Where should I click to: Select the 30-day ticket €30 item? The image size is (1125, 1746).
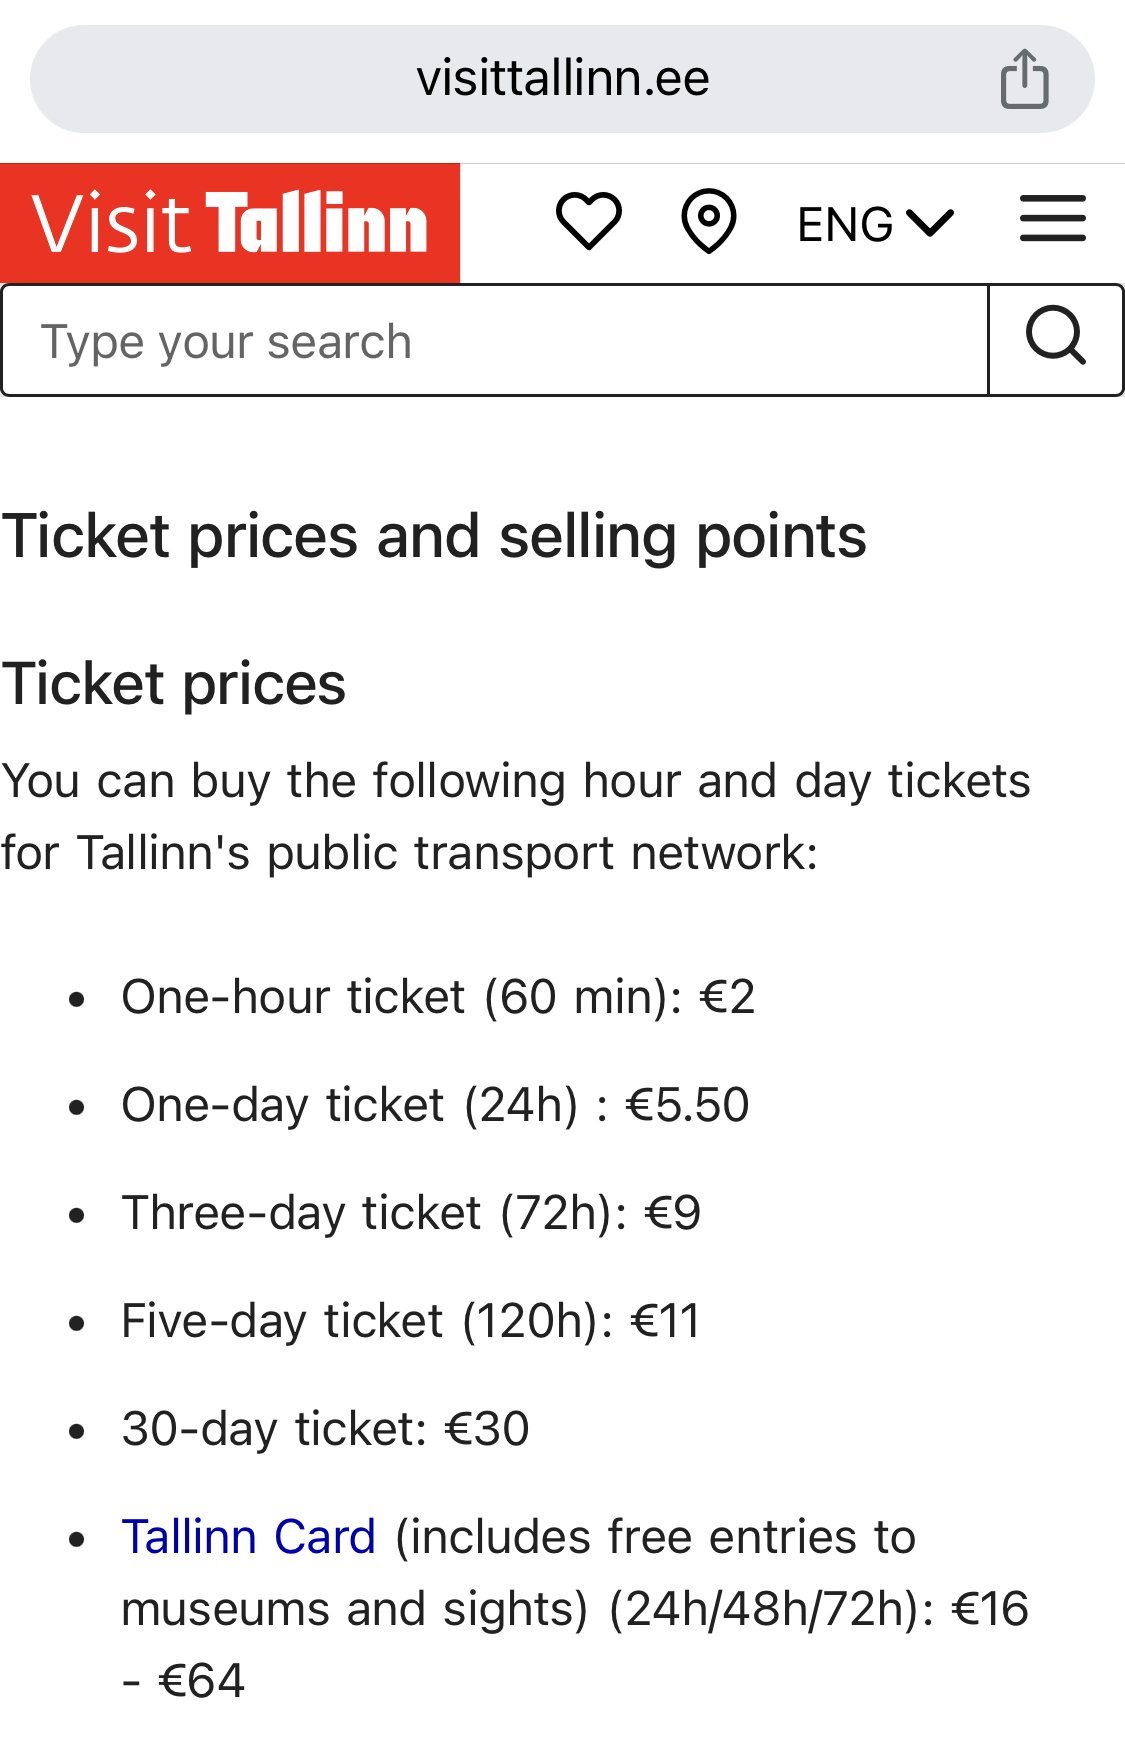(x=325, y=1429)
